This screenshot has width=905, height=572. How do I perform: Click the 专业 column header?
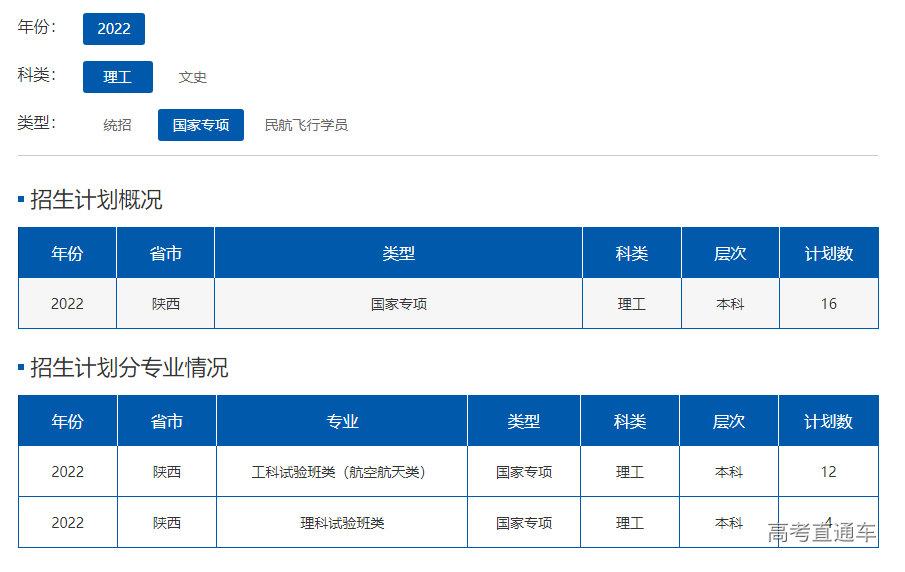[342, 421]
